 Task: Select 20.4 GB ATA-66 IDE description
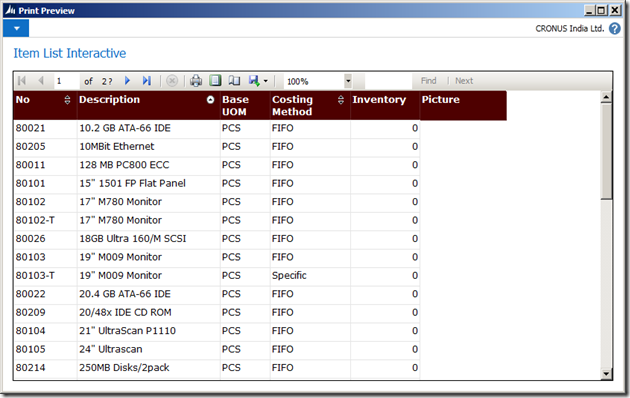tap(125, 294)
